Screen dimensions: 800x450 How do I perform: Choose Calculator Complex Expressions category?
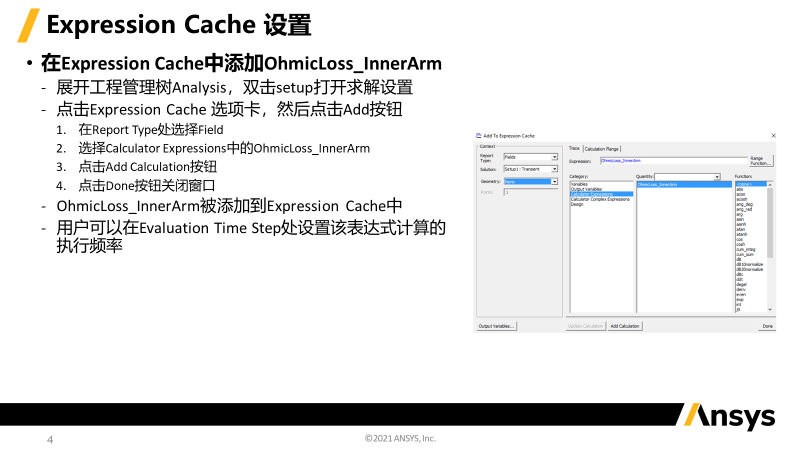click(600, 199)
